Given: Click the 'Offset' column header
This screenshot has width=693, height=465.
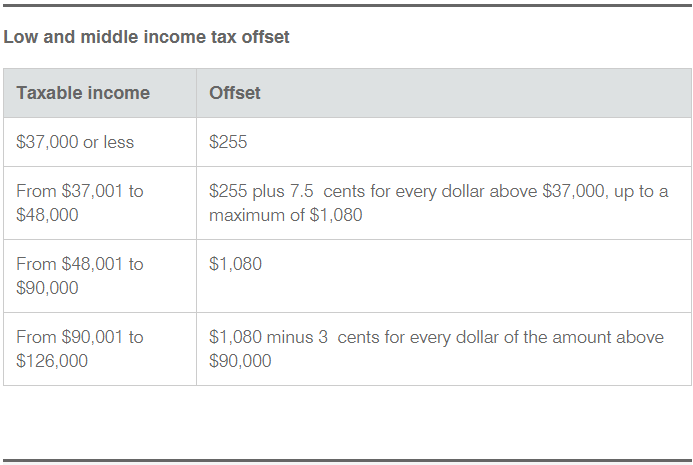Looking at the screenshot, I should (x=234, y=93).
